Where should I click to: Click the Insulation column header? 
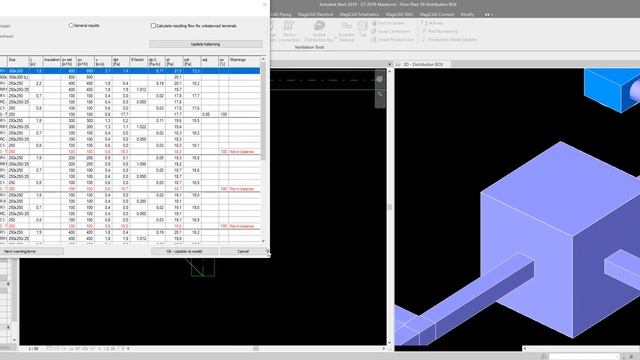click(x=52, y=62)
